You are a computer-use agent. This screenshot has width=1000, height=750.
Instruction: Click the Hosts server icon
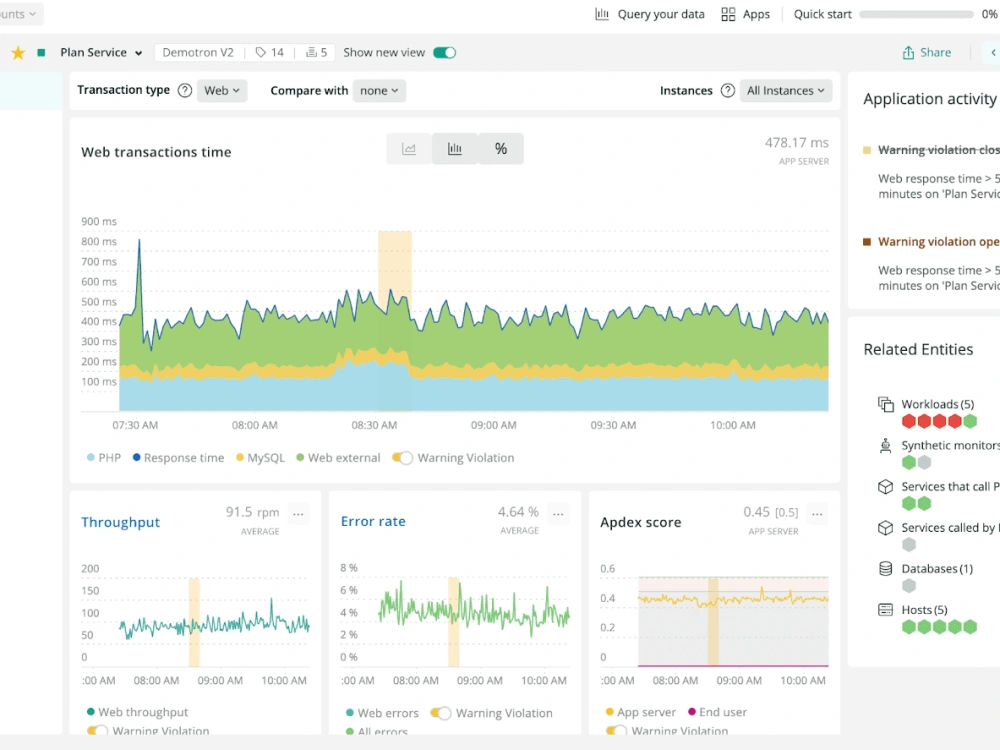point(885,610)
